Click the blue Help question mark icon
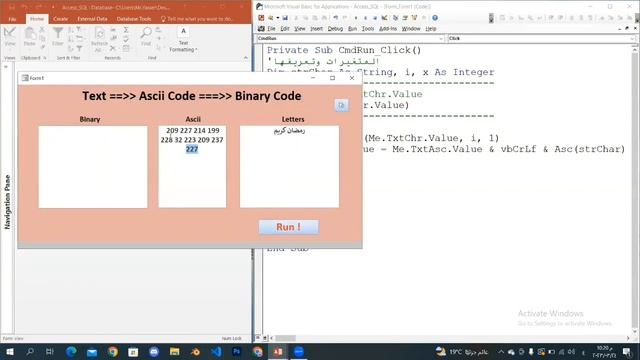640x360 pixels. point(435,18)
